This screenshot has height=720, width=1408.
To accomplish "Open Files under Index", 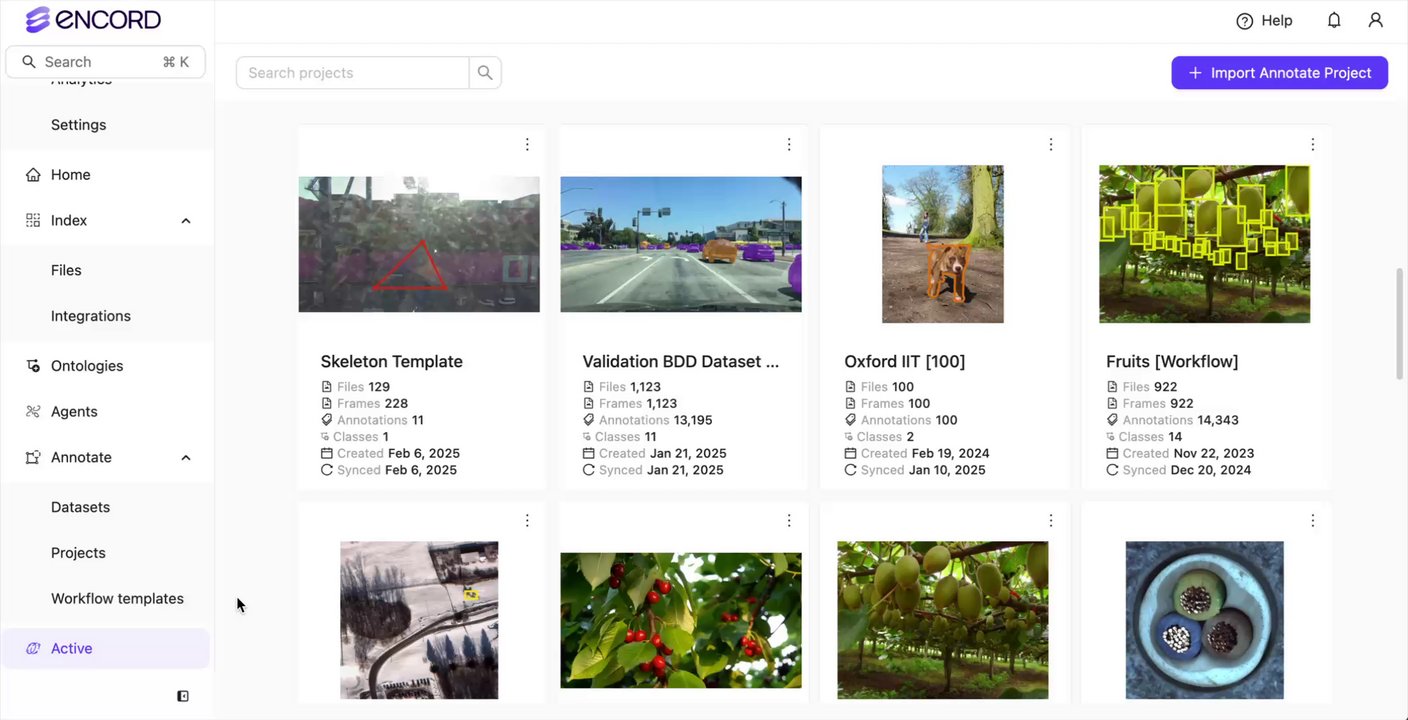I will pos(66,270).
